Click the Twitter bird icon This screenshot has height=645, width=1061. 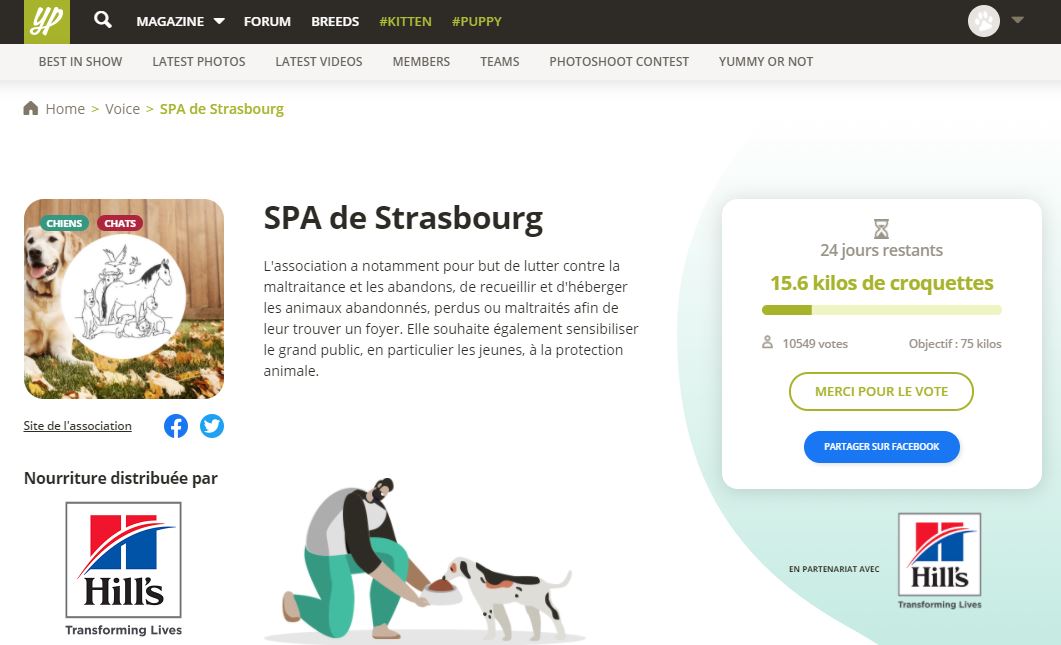[x=212, y=426]
